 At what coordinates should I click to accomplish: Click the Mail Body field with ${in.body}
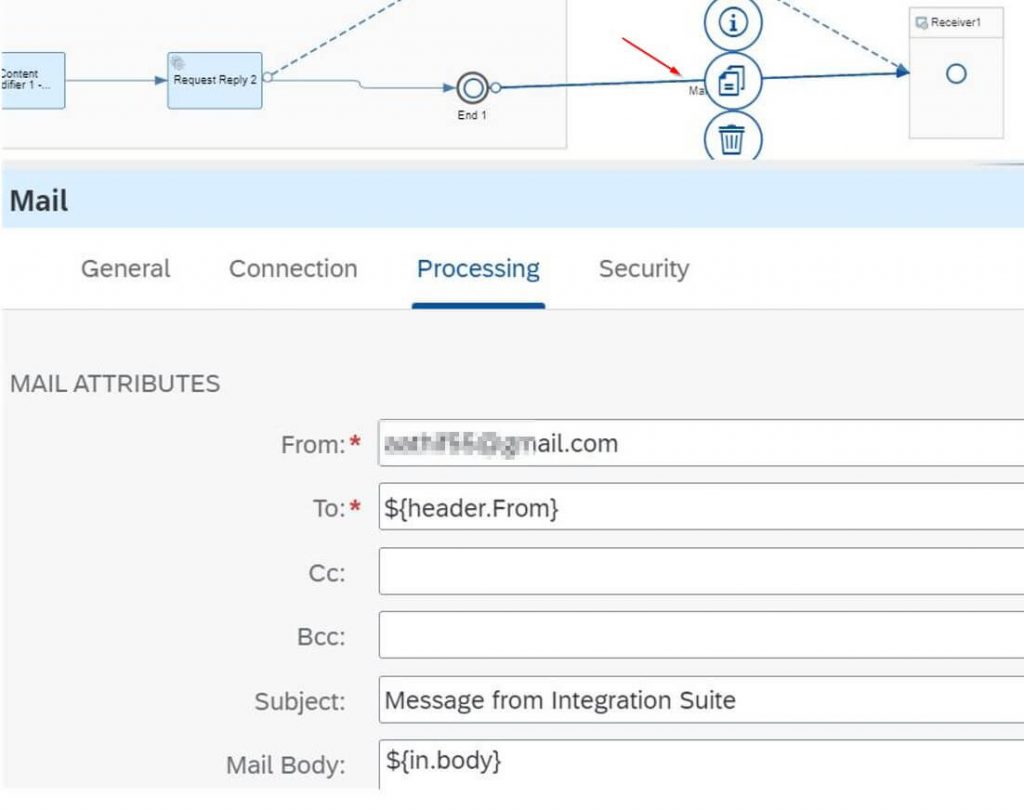(701, 764)
